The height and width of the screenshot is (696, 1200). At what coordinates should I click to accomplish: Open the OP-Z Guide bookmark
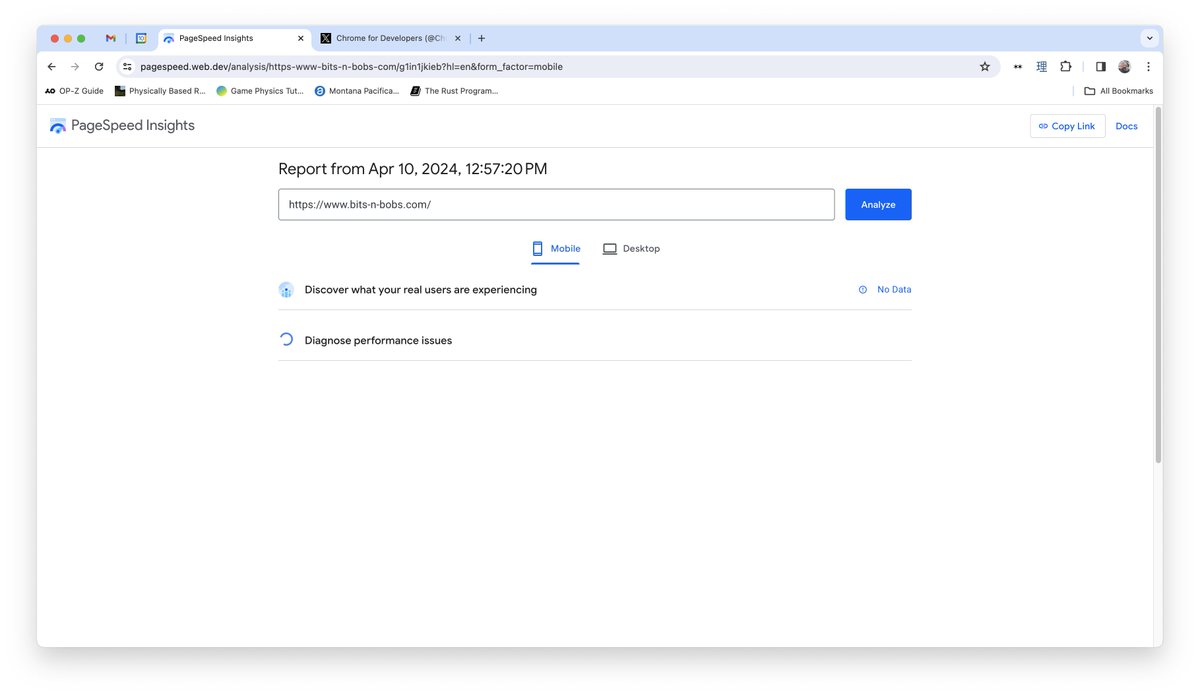74,91
